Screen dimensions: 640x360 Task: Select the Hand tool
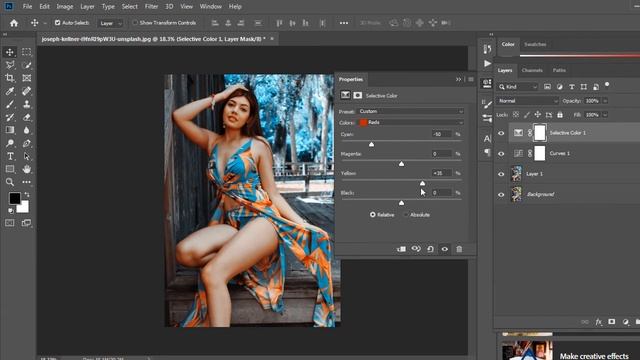coord(27,169)
